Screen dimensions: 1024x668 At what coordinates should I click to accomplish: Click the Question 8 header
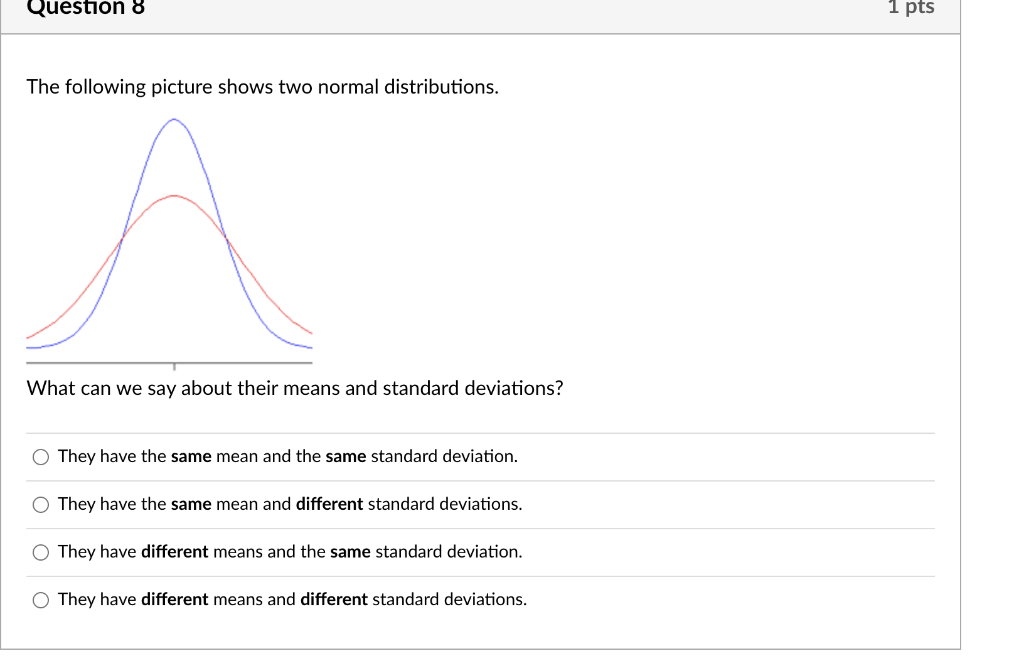tap(84, 8)
